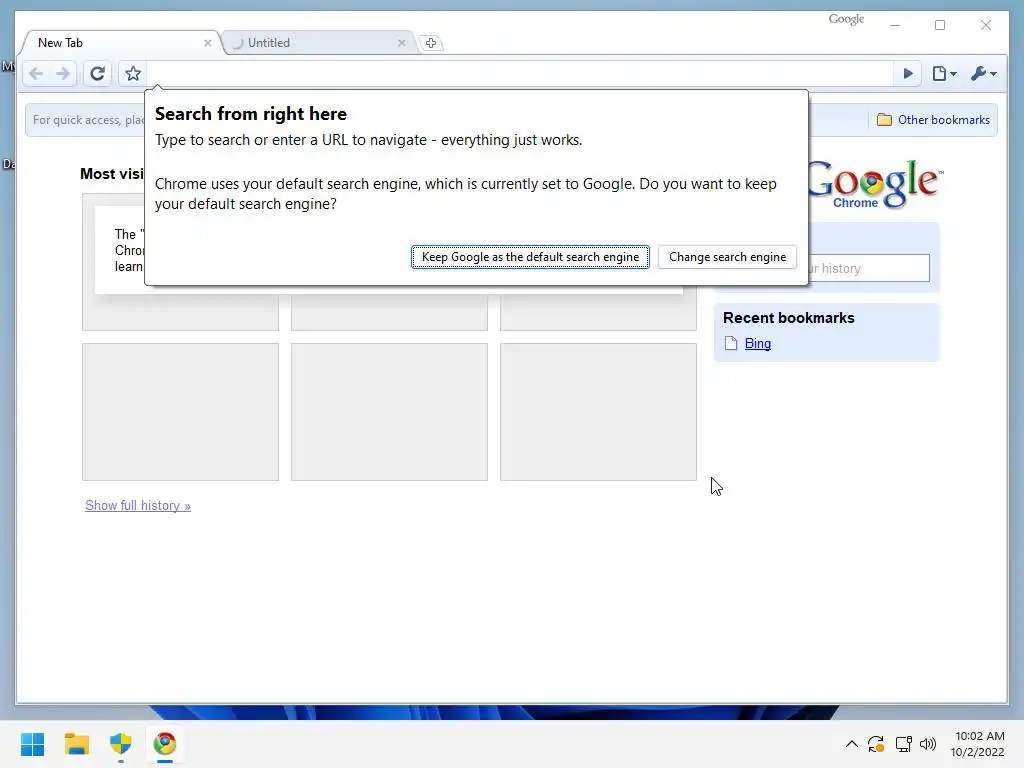Open the Bing recent bookmark
The width and height of the screenshot is (1024, 768).
[758, 344]
